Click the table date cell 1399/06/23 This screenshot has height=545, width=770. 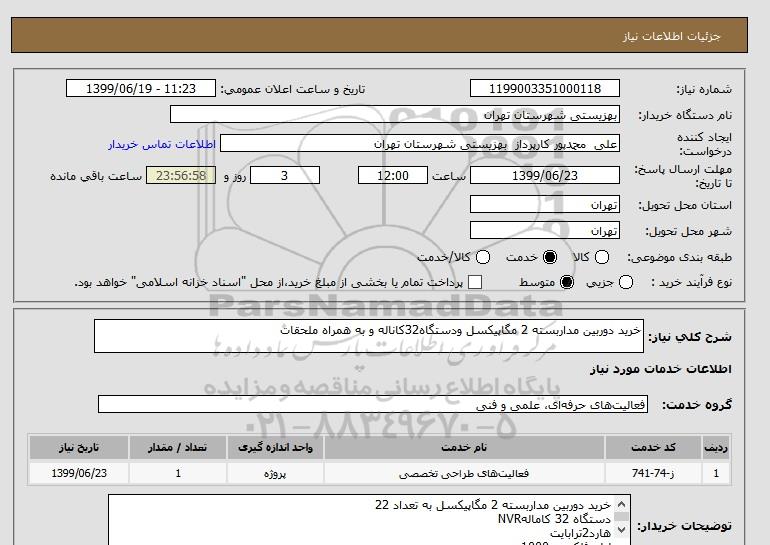pos(79,473)
